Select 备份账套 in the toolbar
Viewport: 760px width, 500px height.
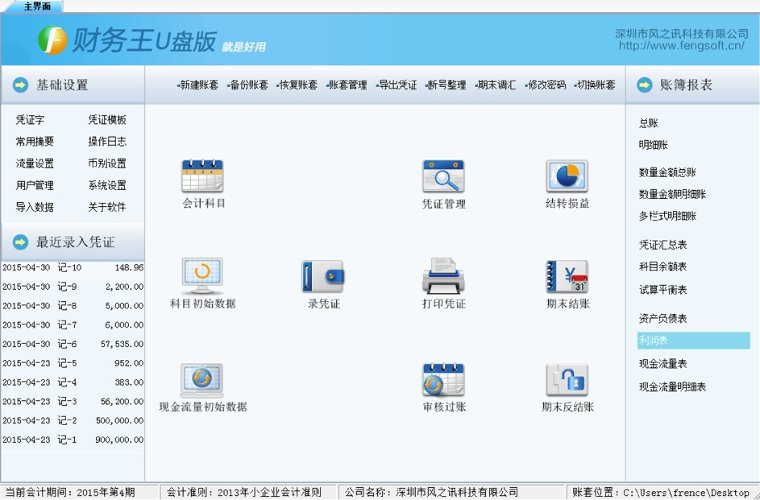[248, 85]
